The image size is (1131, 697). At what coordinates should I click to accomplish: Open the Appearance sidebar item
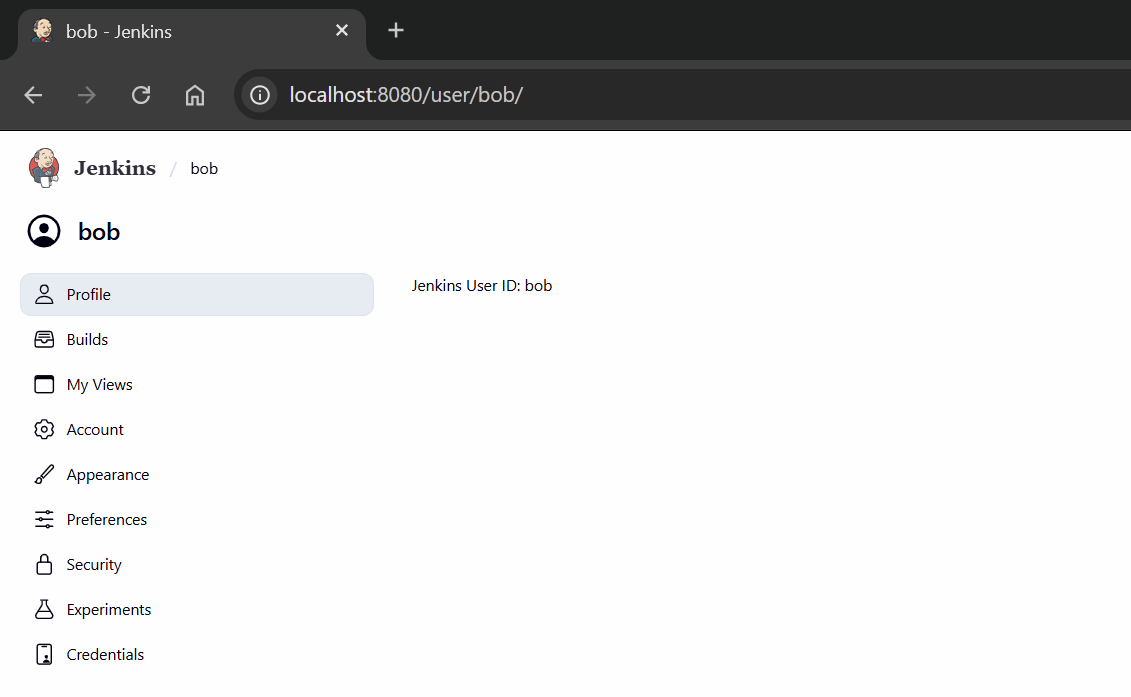[197, 475]
